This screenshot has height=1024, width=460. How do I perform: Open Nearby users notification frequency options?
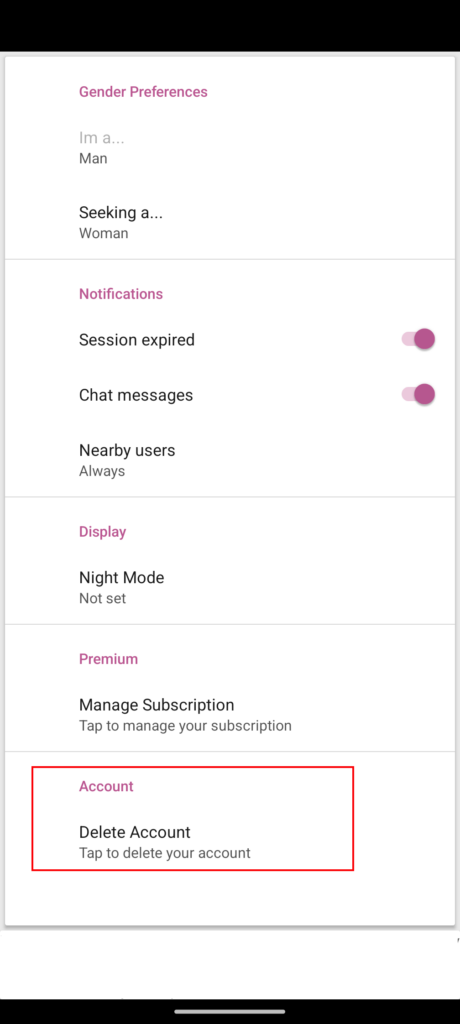(x=230, y=460)
